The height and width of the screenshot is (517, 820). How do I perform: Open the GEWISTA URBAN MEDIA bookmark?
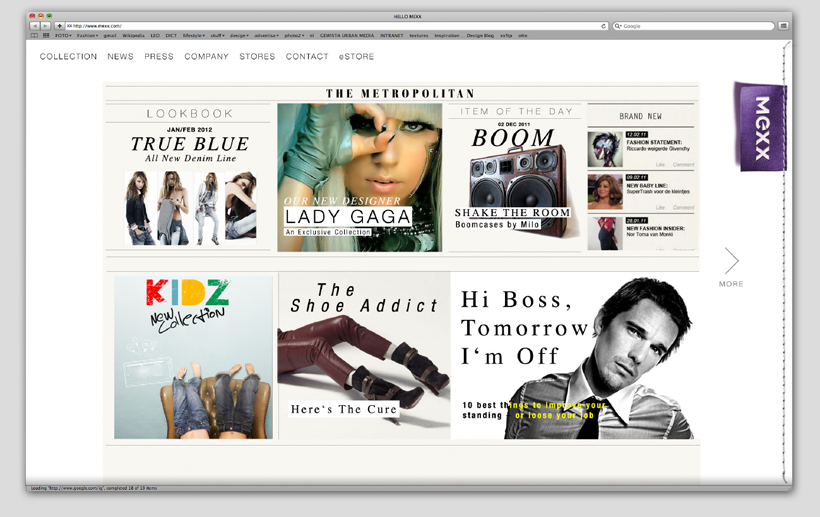pyautogui.click(x=347, y=36)
